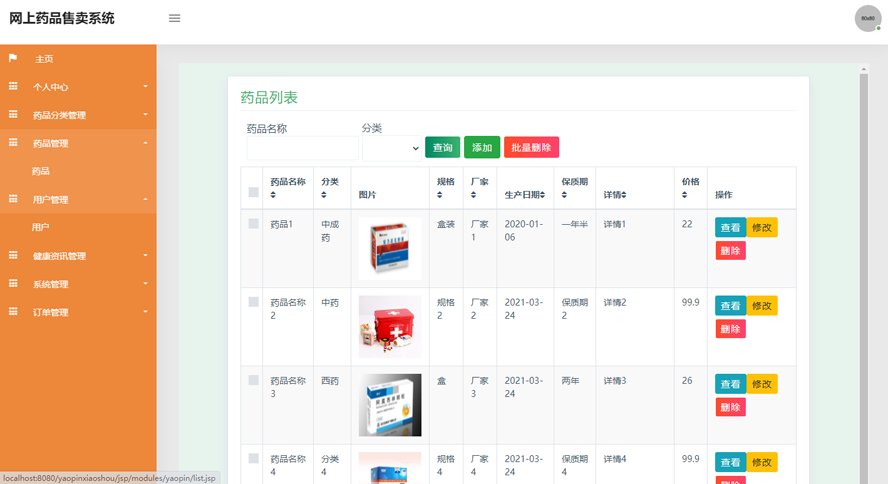Sort by 生产日期 column arrows

click(543, 195)
